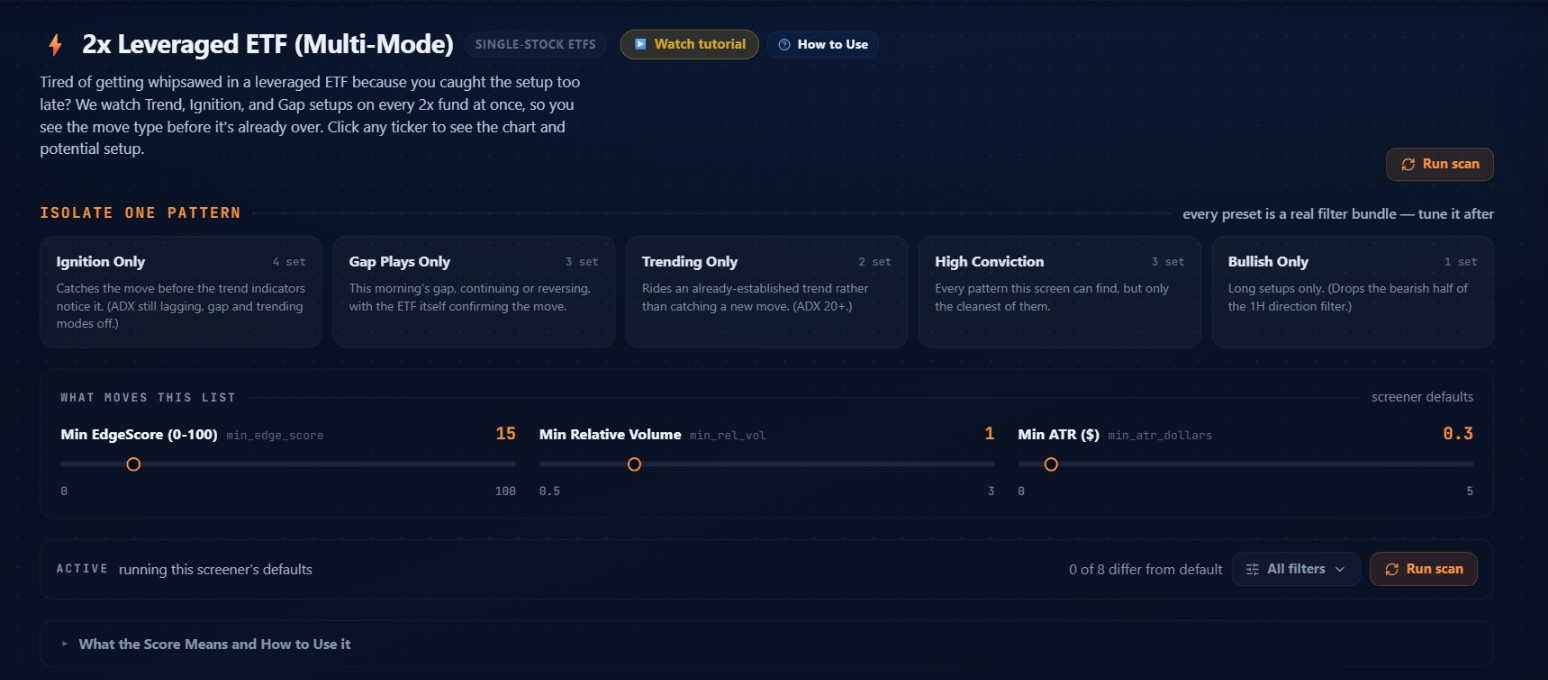
Task: Click the min_atr_dollars parameter label
Action: (x=1160, y=435)
